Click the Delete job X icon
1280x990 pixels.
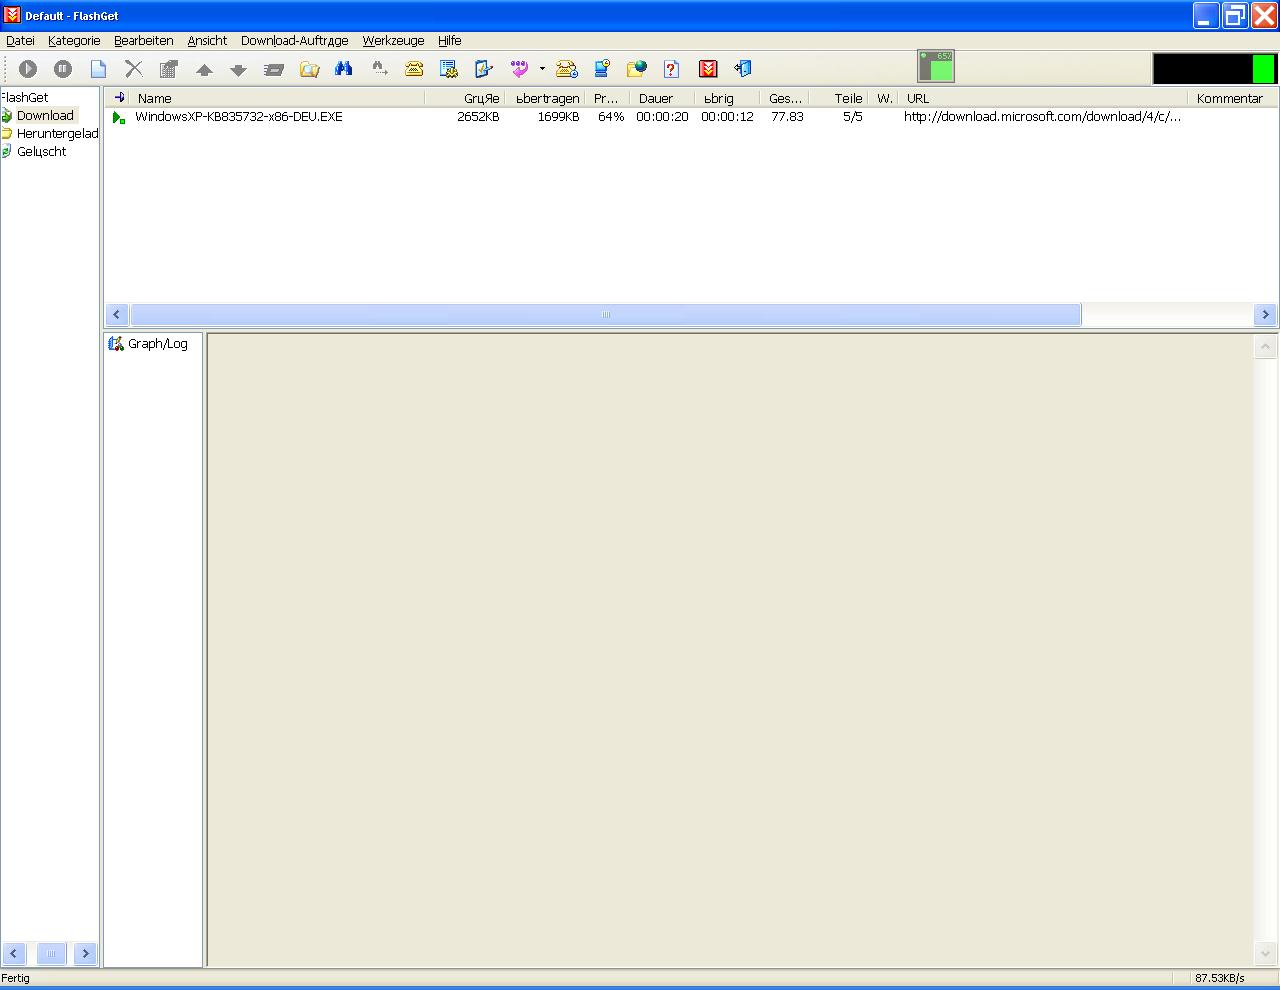point(134,69)
